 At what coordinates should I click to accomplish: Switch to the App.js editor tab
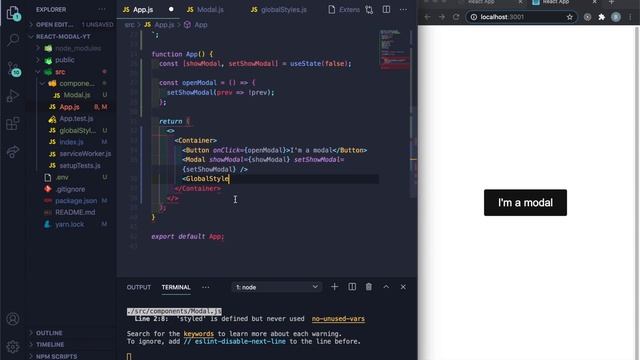coord(148,9)
